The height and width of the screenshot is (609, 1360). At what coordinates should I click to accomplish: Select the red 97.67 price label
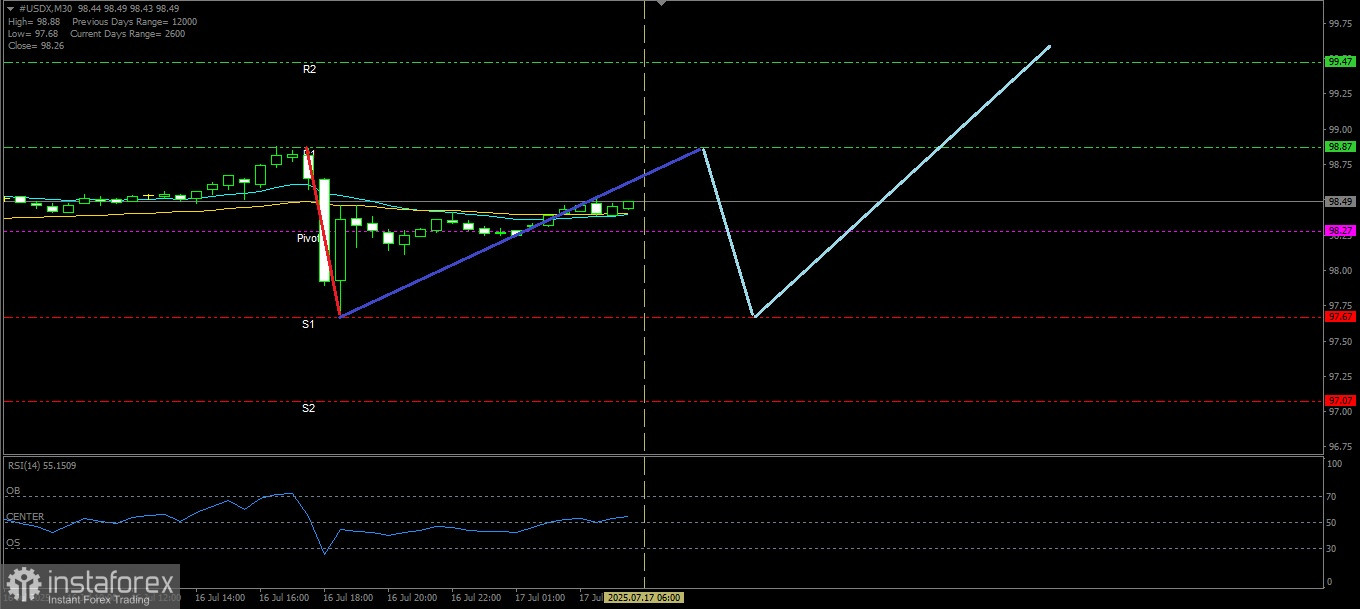tap(1340, 316)
